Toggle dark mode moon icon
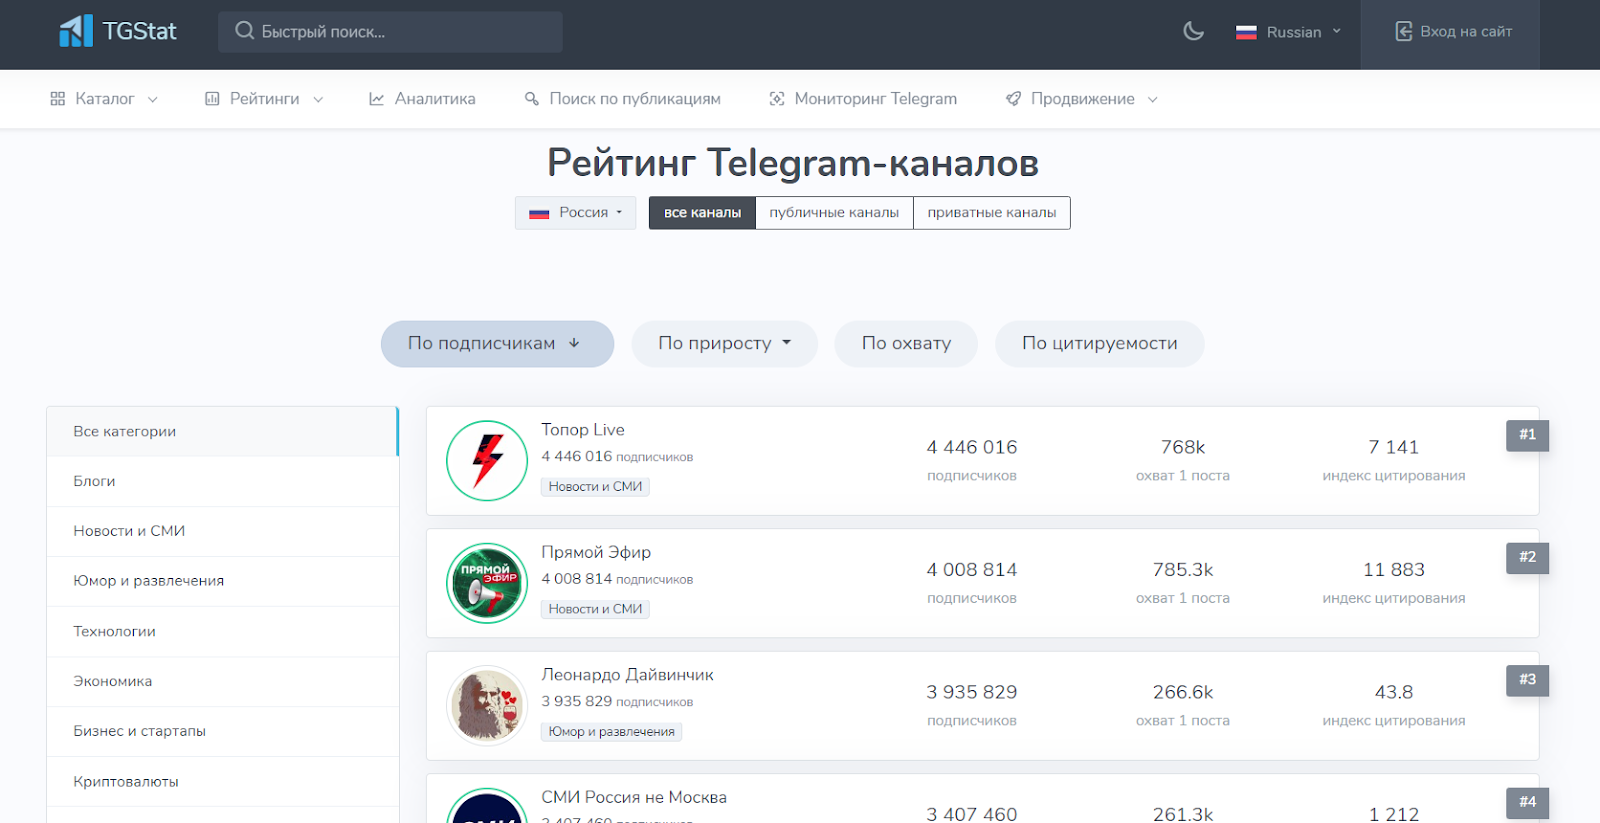1600x823 pixels. 1193,31
